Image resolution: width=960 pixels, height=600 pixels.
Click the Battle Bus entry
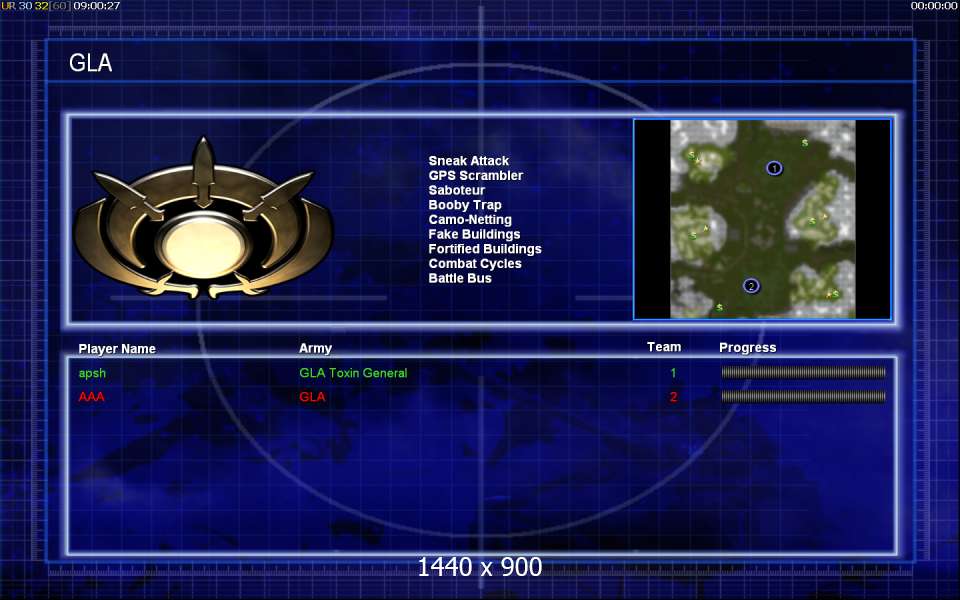click(x=460, y=279)
